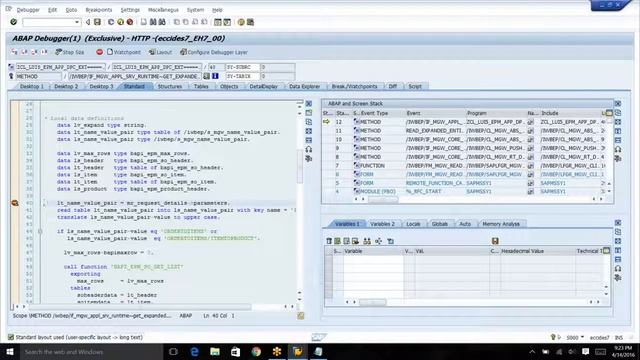Click the delete icon in variables toolbar

pos(329,241)
